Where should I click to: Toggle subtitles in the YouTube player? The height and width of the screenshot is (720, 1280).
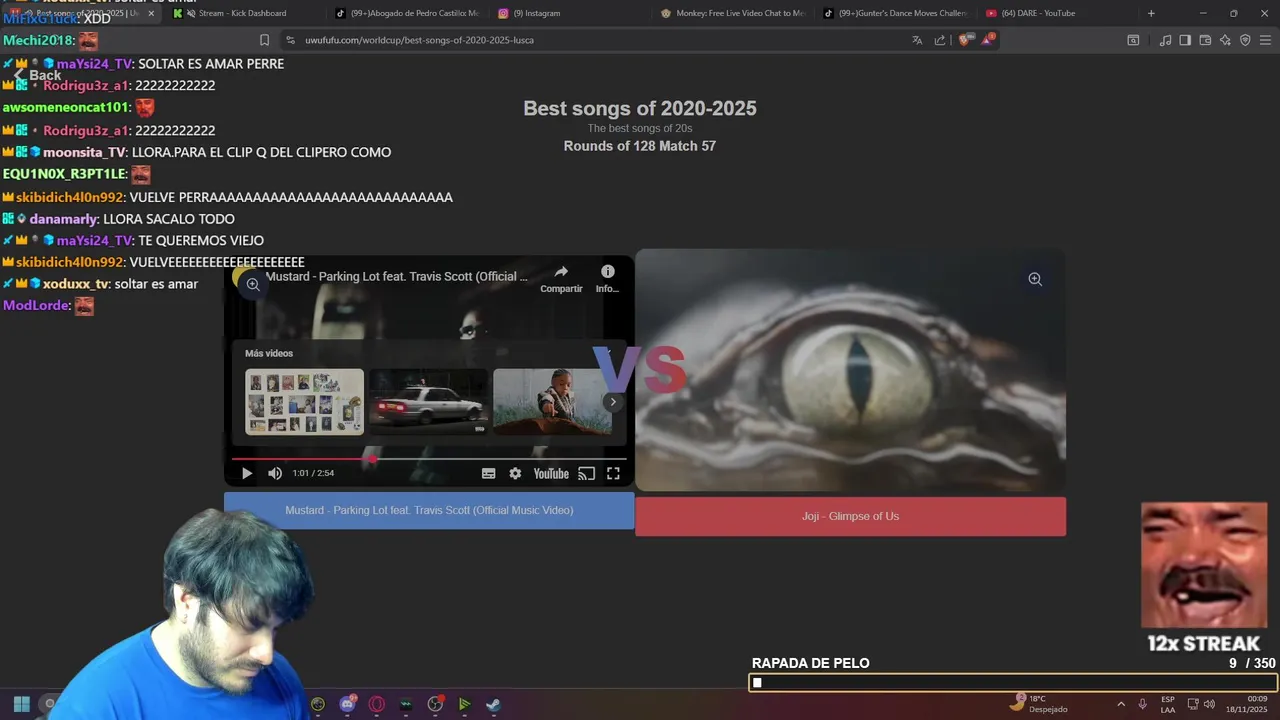pos(489,474)
